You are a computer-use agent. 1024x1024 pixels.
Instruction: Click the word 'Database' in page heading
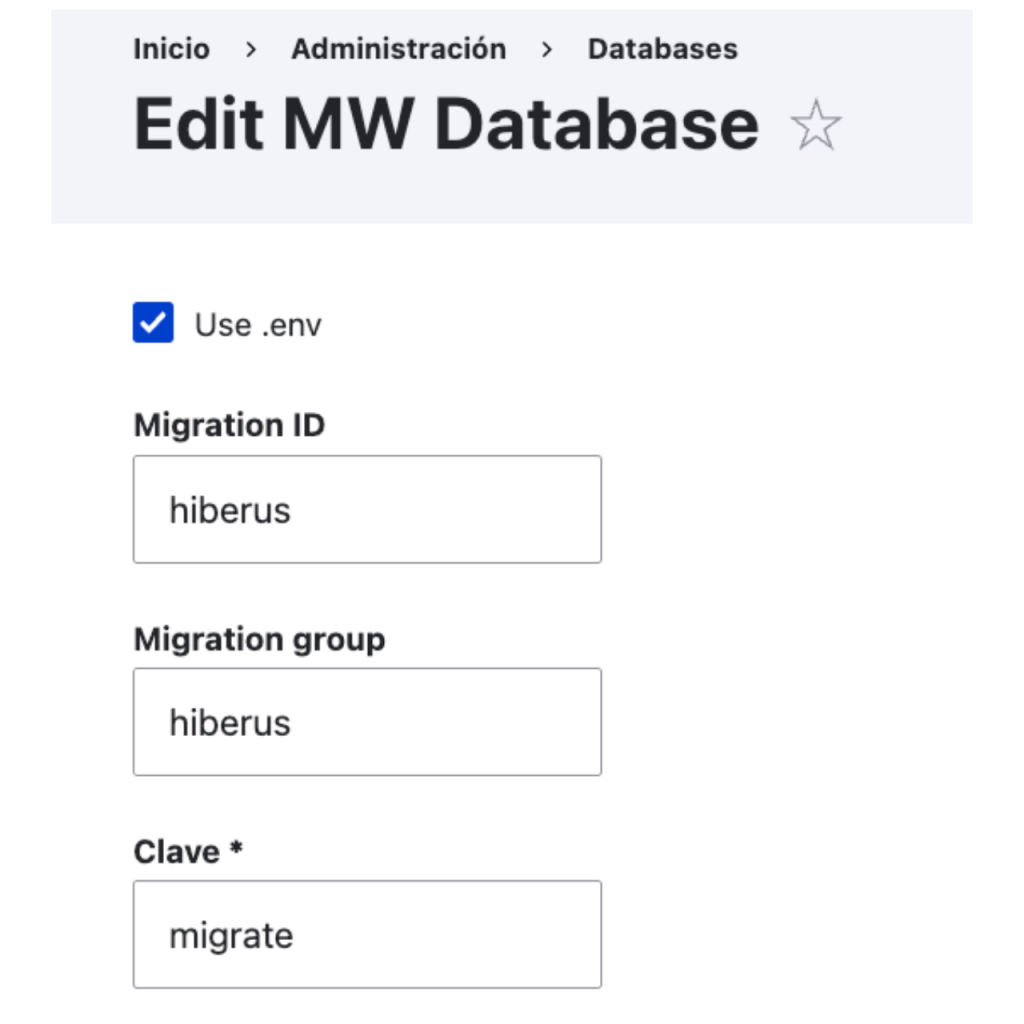[x=596, y=125]
